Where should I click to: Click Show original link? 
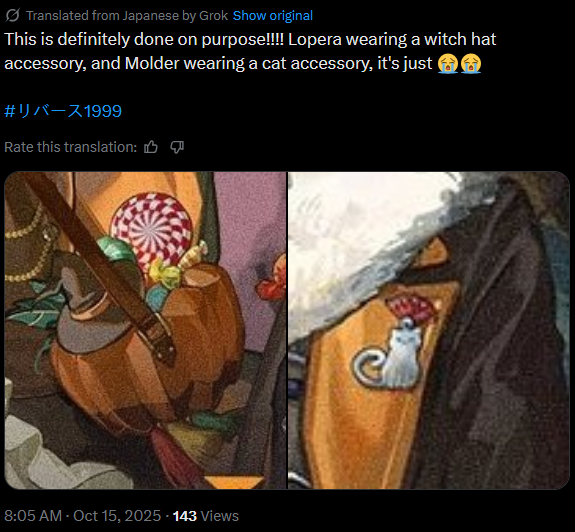click(x=273, y=15)
